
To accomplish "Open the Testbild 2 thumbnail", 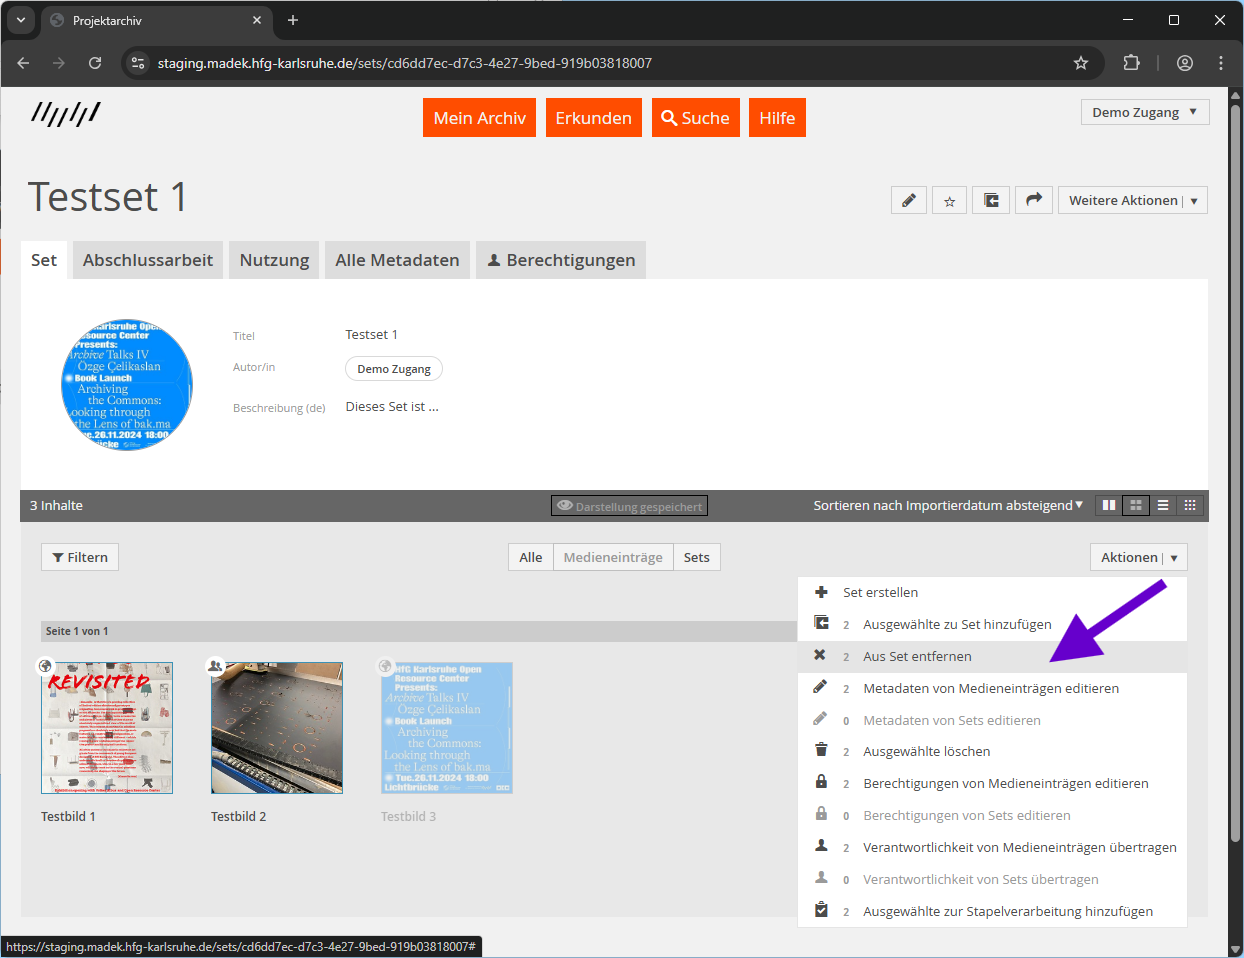I will 277,728.
